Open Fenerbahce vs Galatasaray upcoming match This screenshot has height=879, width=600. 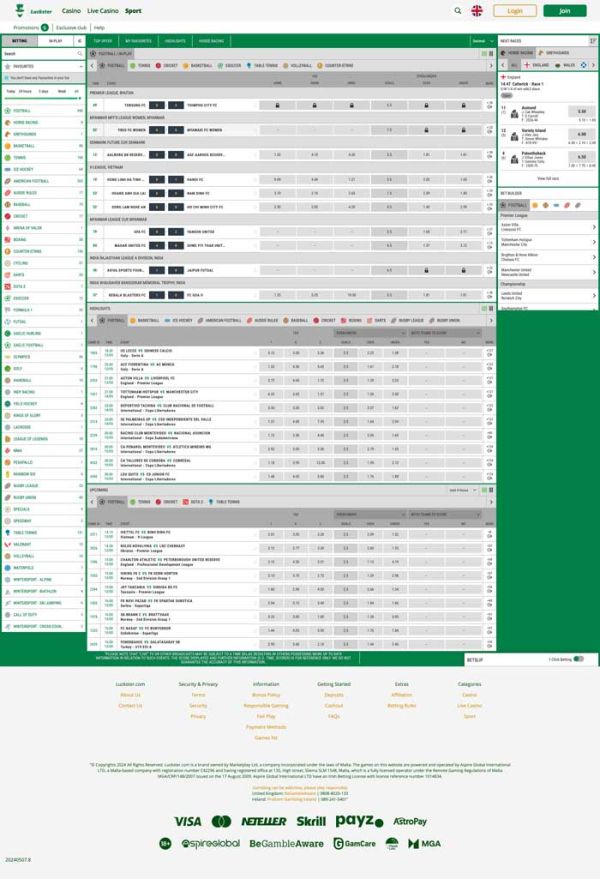pos(150,644)
